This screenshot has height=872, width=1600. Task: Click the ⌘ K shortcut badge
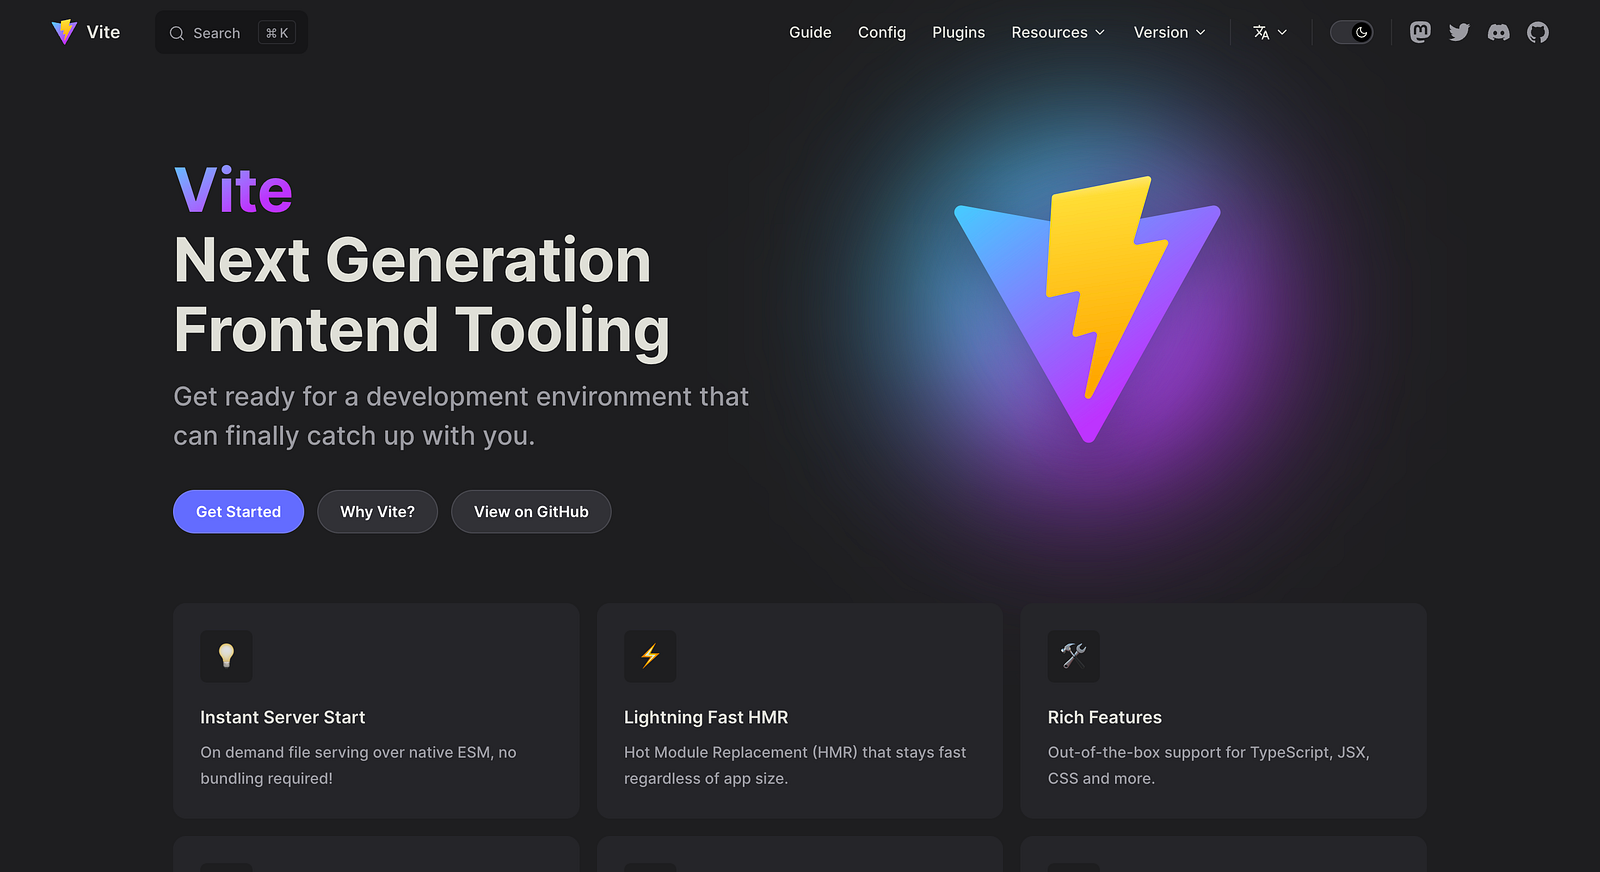pyautogui.click(x=277, y=33)
